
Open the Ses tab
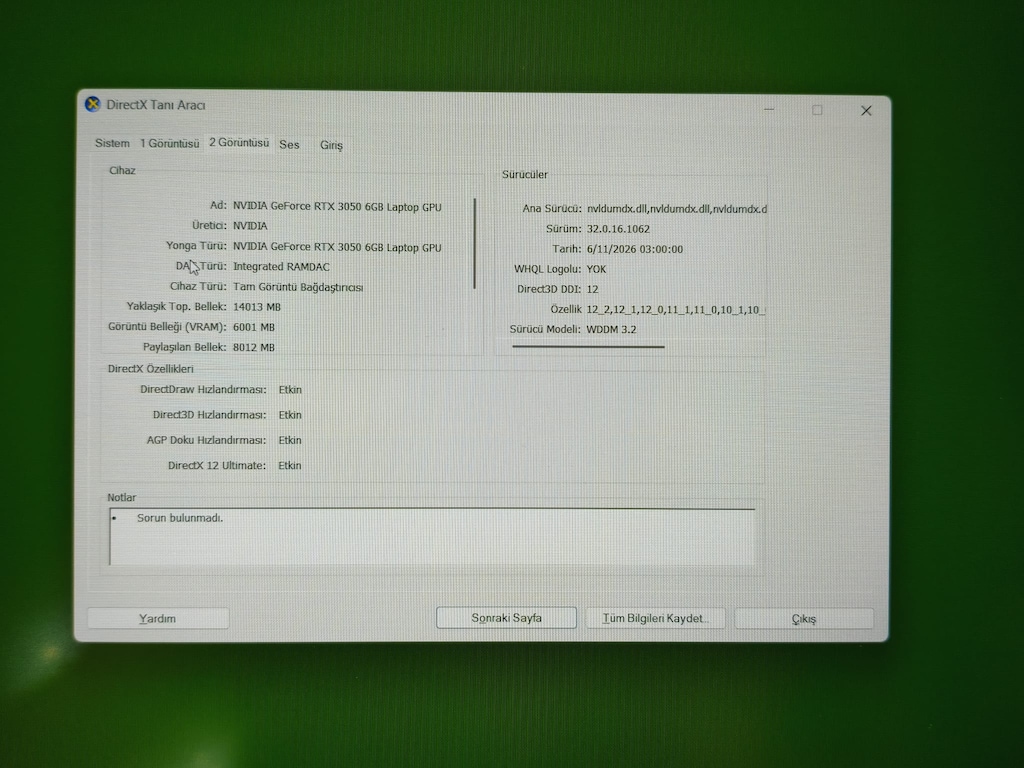(289, 144)
